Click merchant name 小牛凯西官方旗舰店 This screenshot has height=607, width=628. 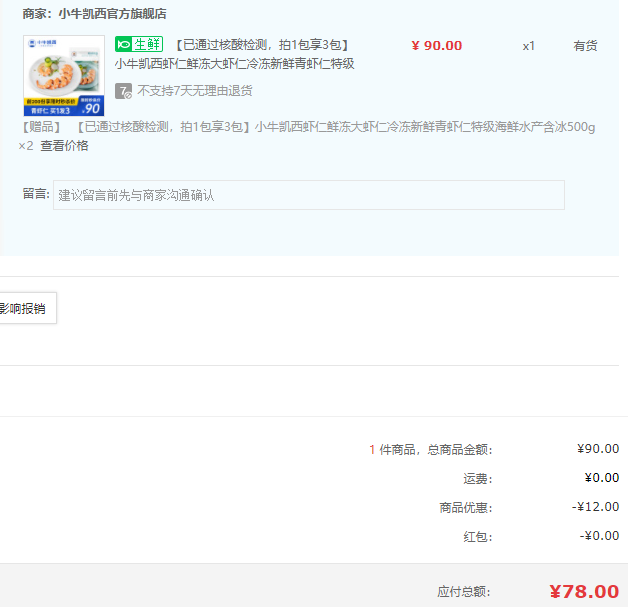click(x=113, y=14)
